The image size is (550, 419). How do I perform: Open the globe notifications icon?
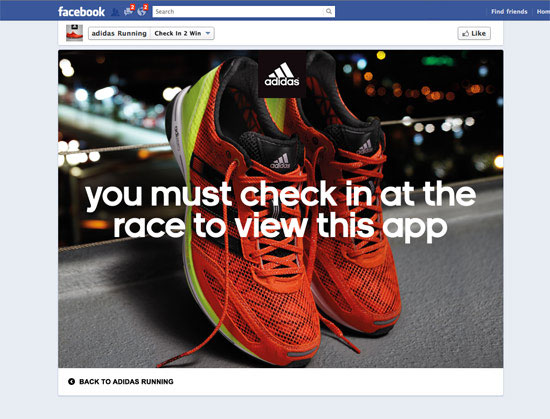pyautogui.click(x=142, y=11)
